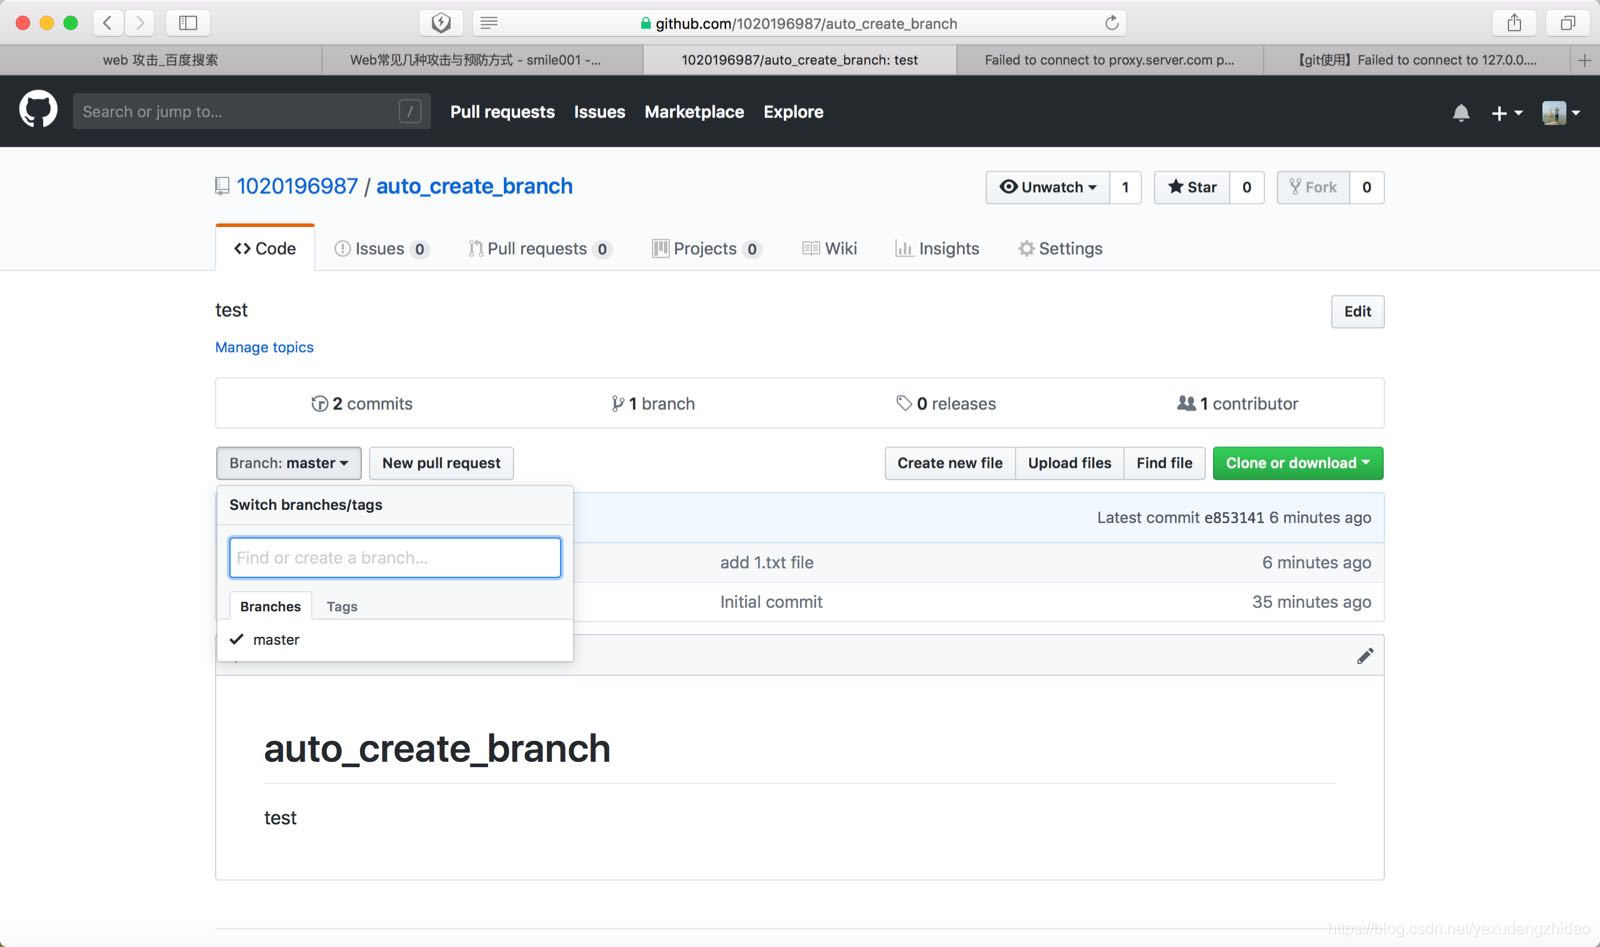Select the Settings tab
Screen dimensions: 1600x947
[1060, 248]
